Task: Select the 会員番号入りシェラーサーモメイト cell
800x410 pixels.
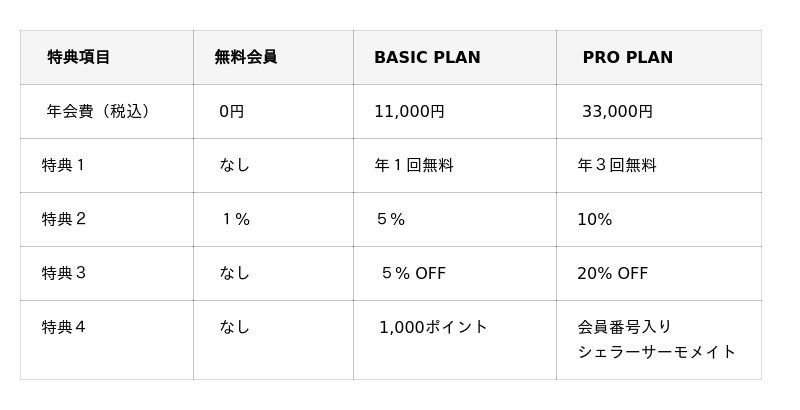Action: [x=656, y=339]
